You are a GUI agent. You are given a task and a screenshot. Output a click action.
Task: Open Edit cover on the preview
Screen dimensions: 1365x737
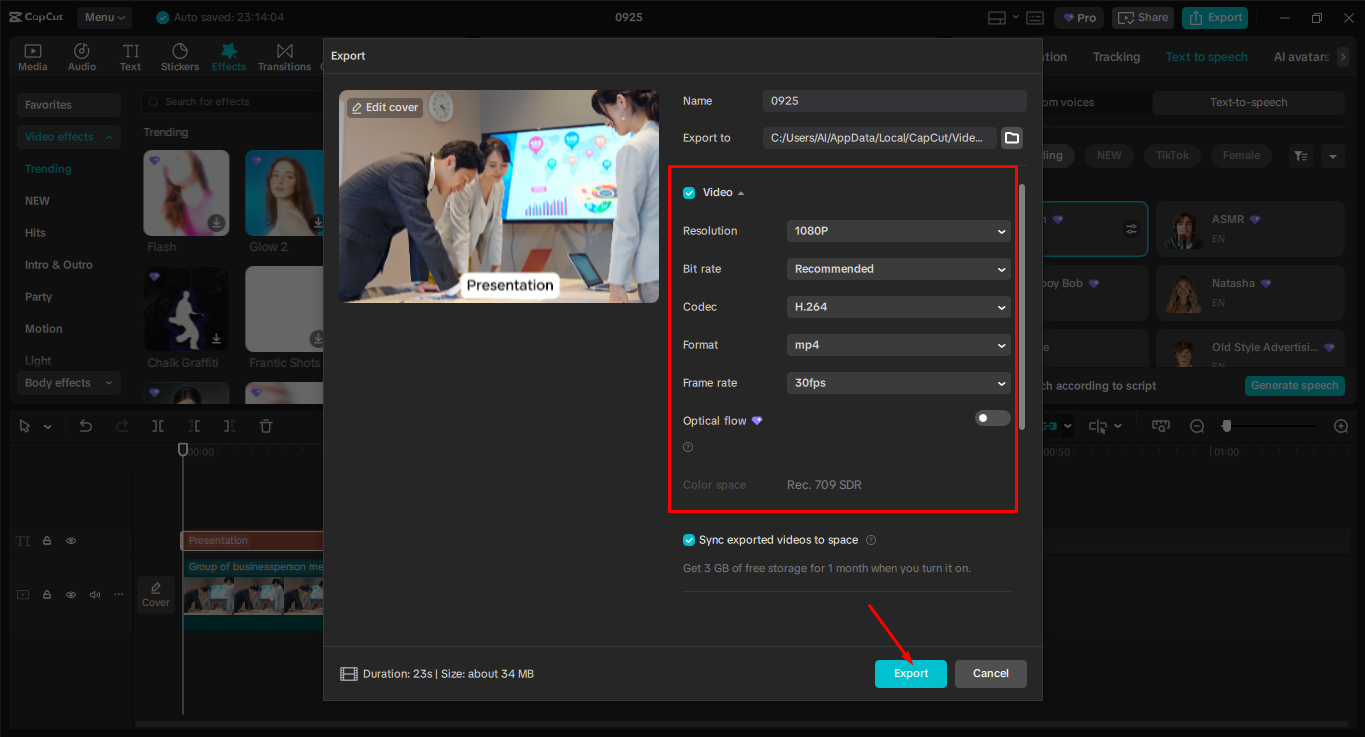click(x=384, y=106)
